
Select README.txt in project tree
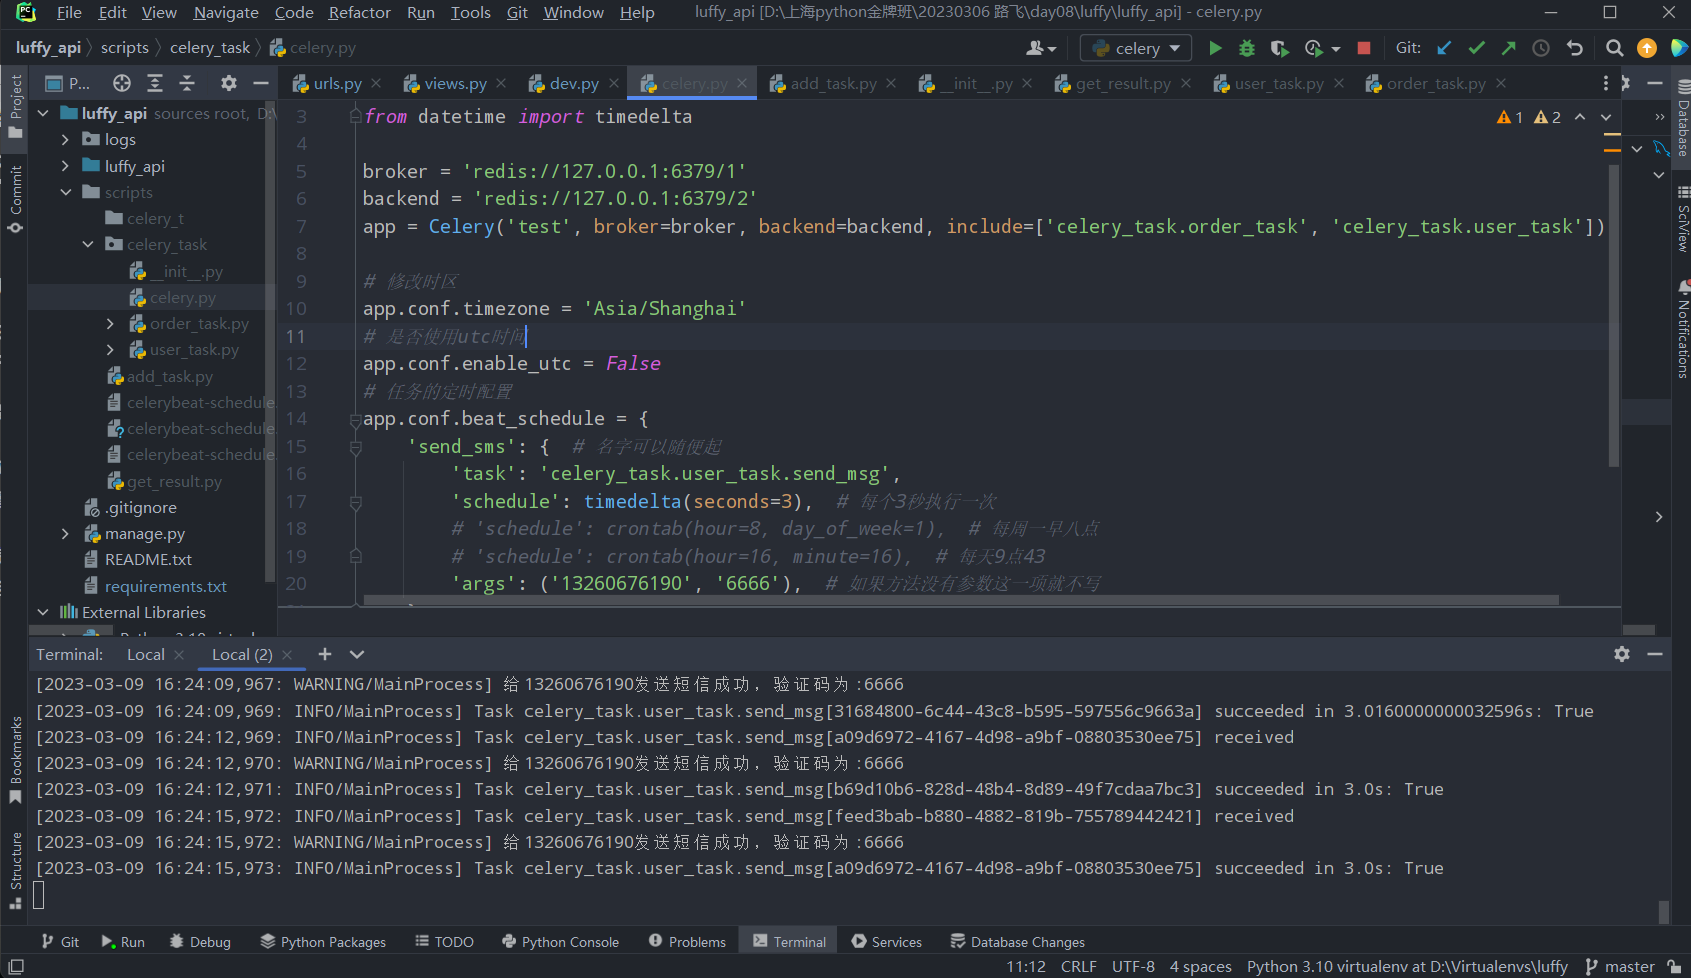pos(148,560)
